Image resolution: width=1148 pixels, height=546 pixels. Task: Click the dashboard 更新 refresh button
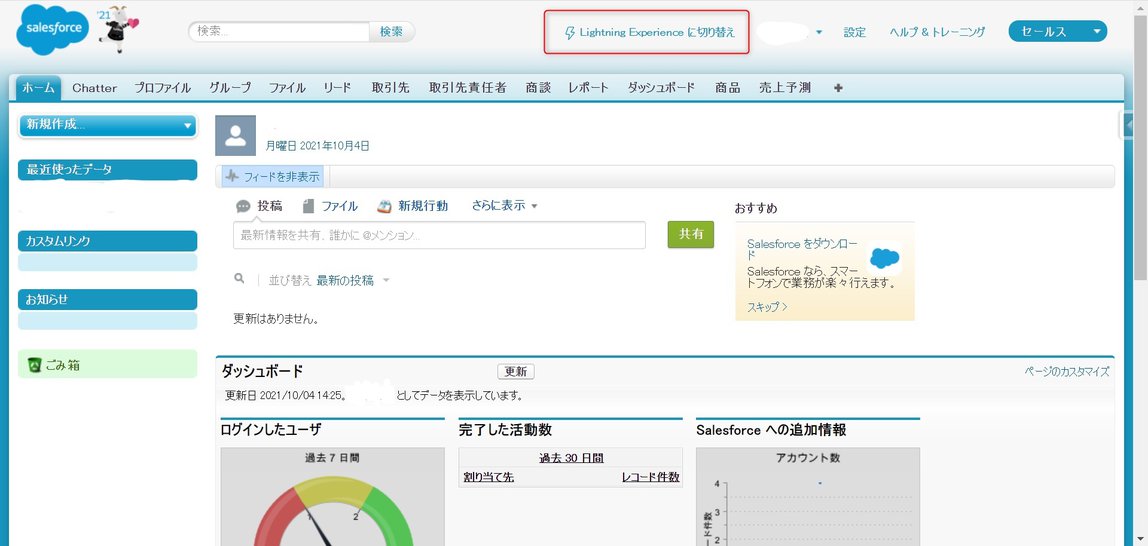point(516,371)
